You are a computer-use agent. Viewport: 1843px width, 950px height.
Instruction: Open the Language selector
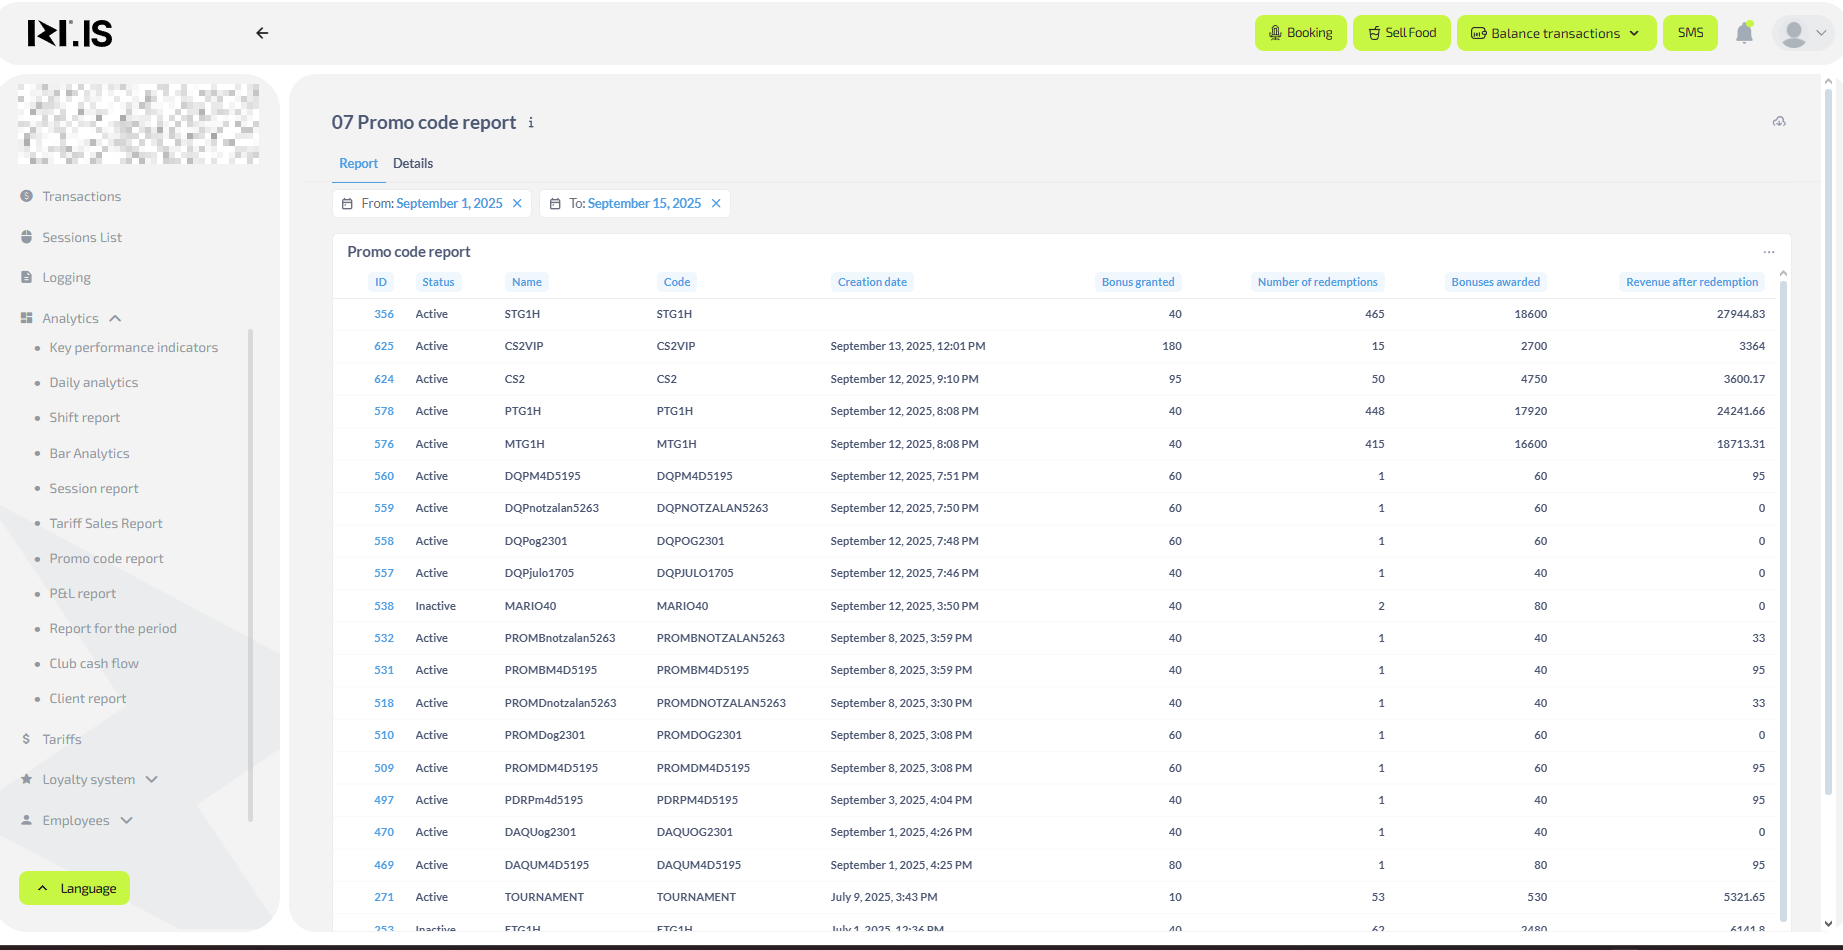point(75,888)
